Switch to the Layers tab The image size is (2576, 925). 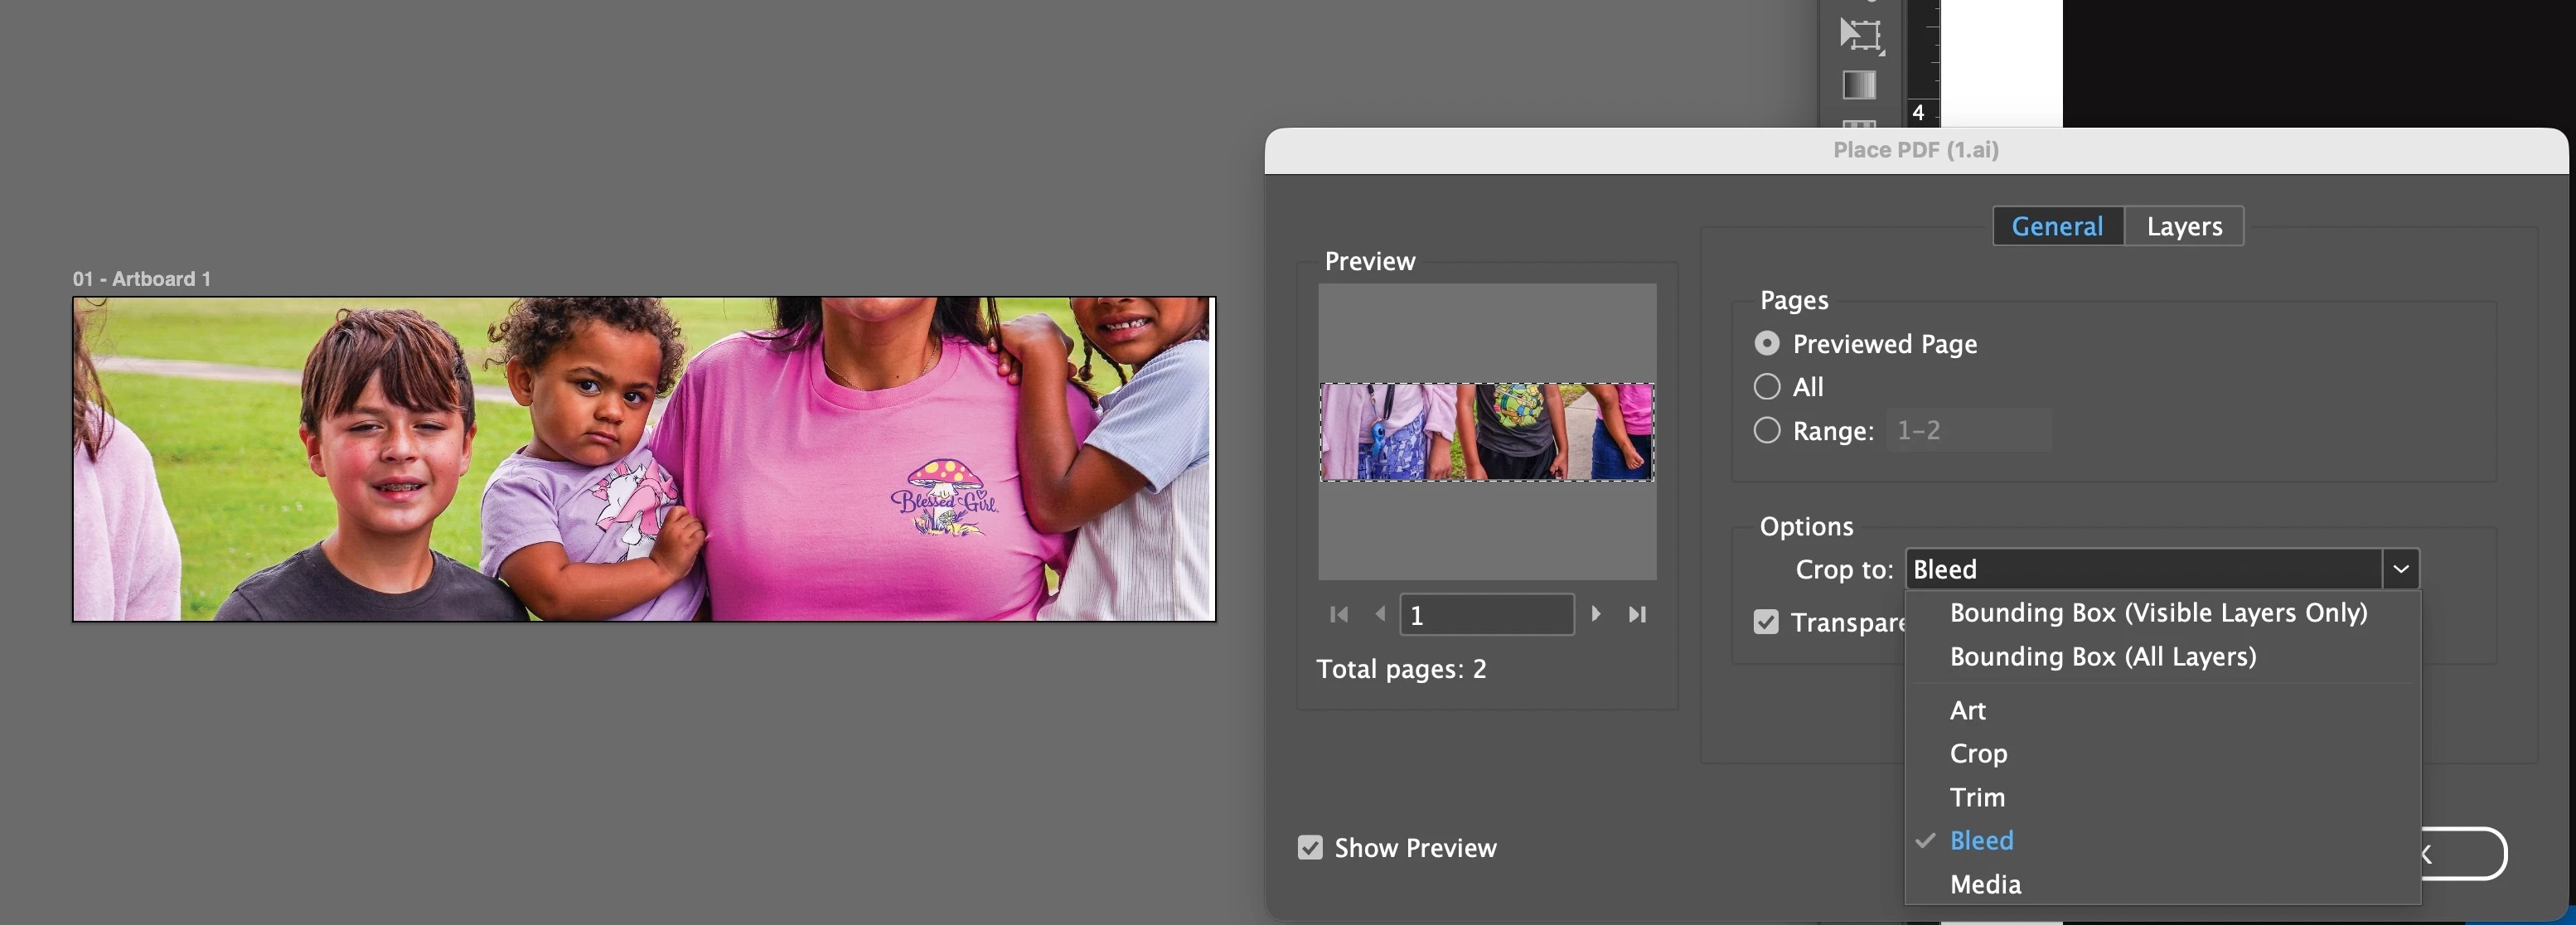tap(2184, 226)
